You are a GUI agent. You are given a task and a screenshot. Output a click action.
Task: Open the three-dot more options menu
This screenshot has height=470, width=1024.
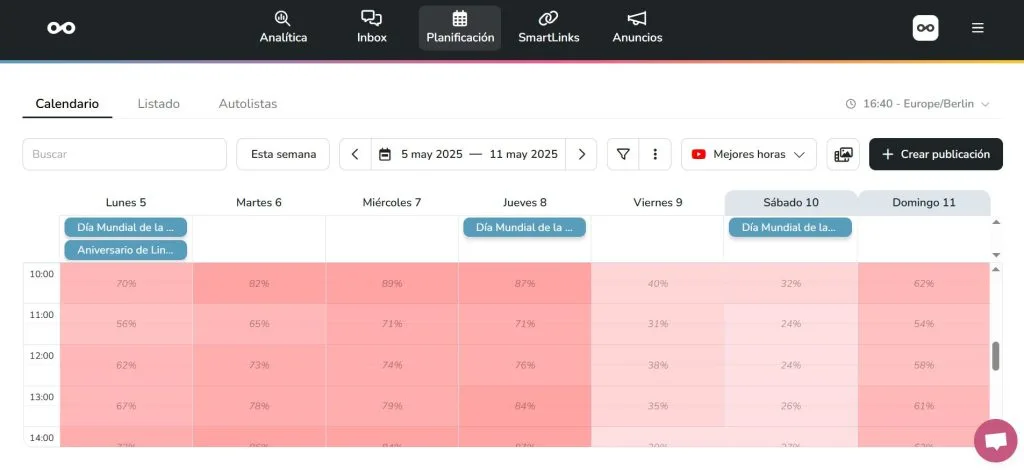[x=655, y=154]
